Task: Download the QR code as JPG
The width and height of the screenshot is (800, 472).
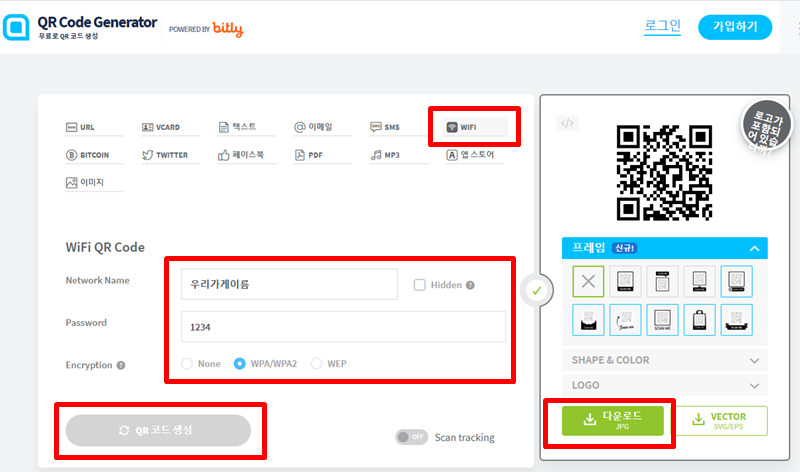Action: [613, 420]
